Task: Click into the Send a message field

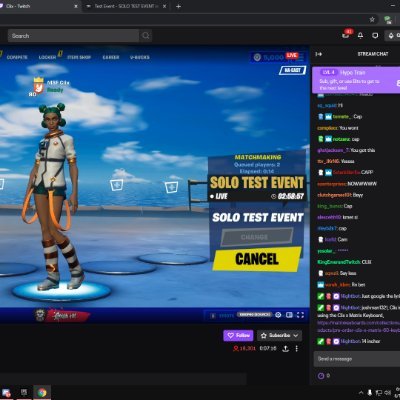Action: pyautogui.click(x=357, y=359)
